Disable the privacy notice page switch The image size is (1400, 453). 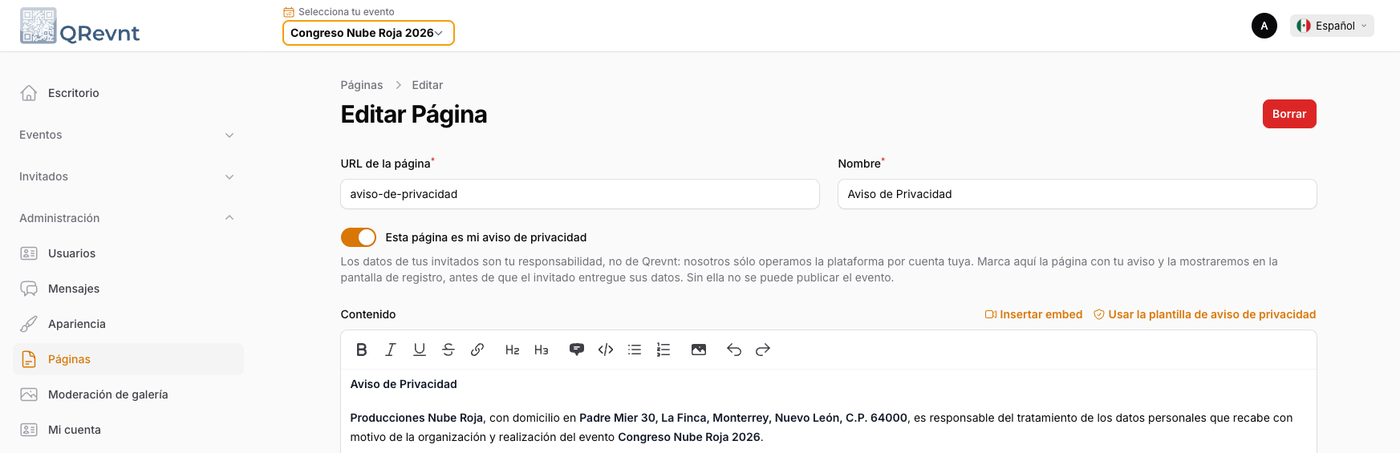pyautogui.click(x=358, y=237)
